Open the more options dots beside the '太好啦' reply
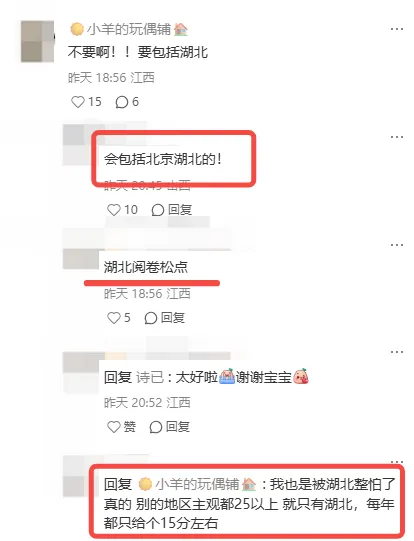Screen dimensions: 414x541 (x=397, y=352)
